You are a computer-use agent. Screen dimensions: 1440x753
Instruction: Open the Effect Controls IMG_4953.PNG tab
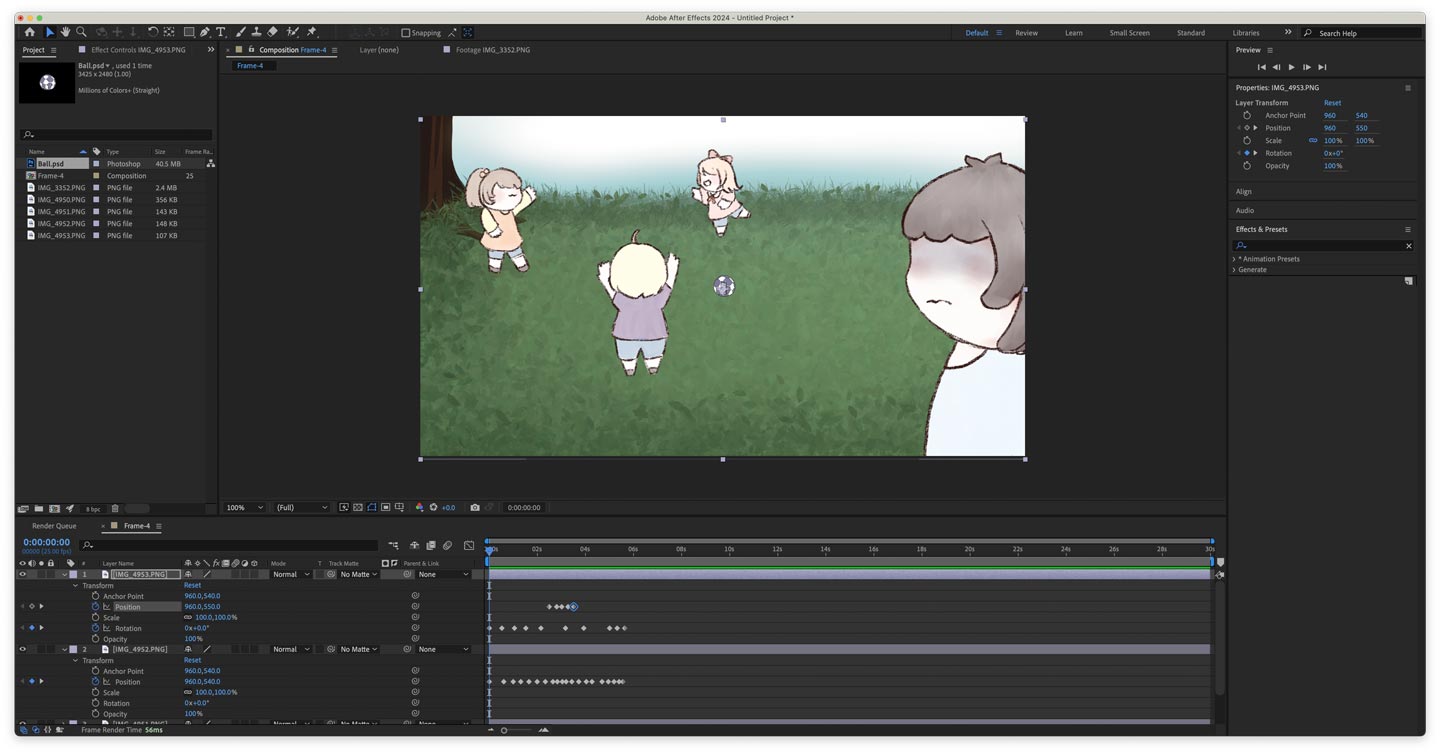pyautogui.click(x=138, y=50)
